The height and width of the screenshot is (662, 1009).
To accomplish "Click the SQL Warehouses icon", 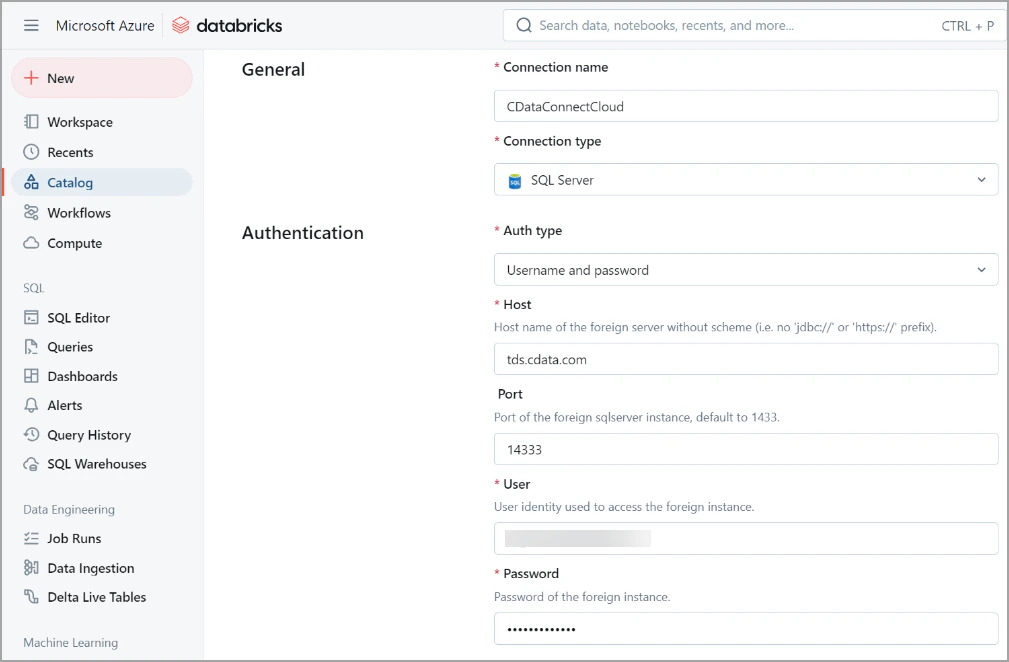I will pyautogui.click(x=31, y=464).
